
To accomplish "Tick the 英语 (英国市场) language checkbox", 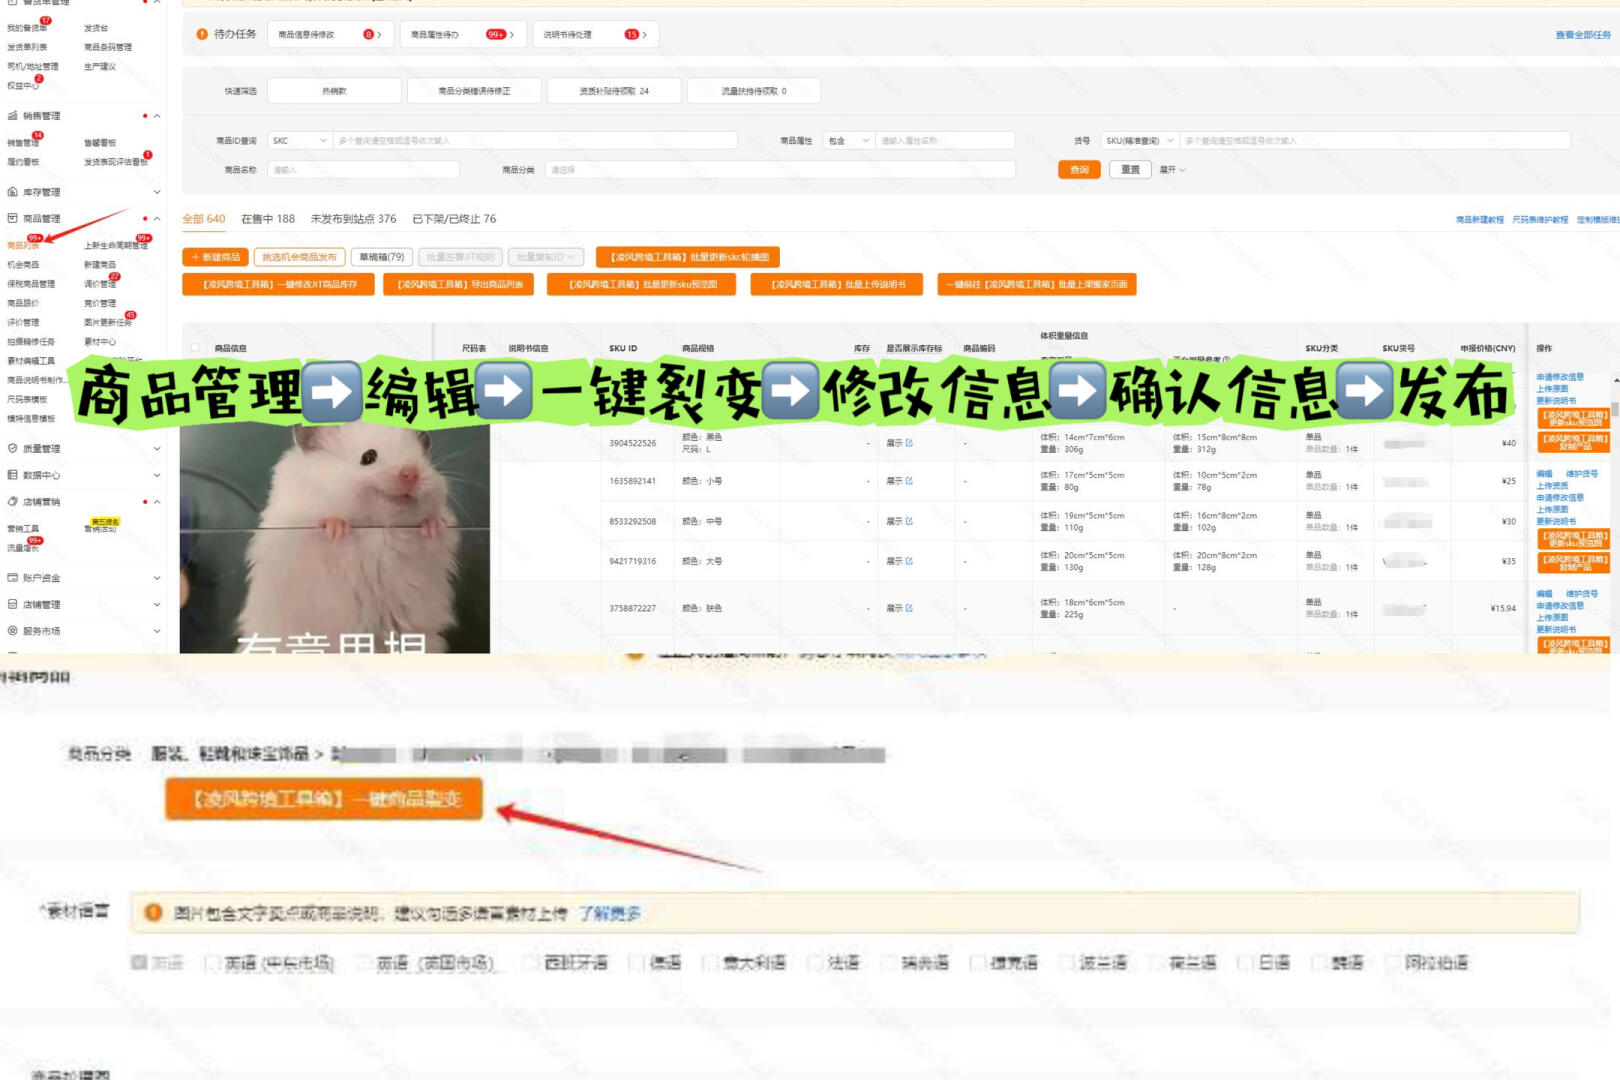I will 365,963.
